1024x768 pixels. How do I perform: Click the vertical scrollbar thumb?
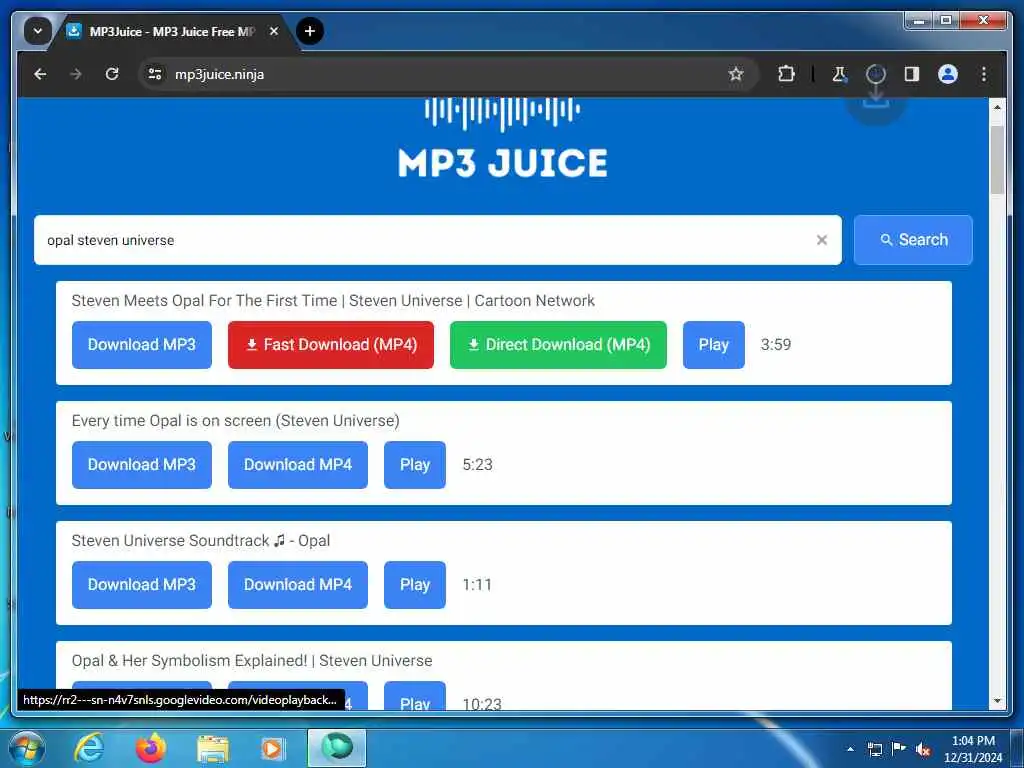coord(997,159)
